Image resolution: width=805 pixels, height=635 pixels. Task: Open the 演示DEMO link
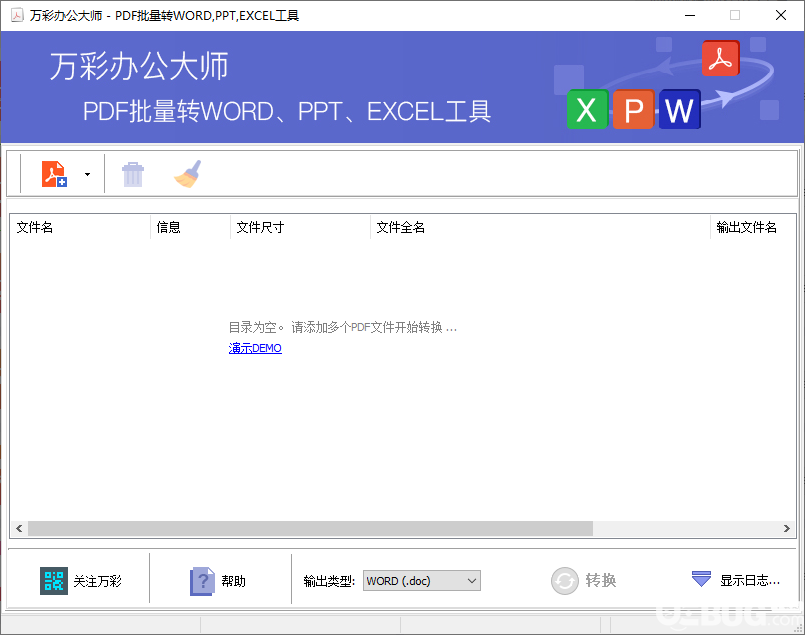click(x=255, y=348)
